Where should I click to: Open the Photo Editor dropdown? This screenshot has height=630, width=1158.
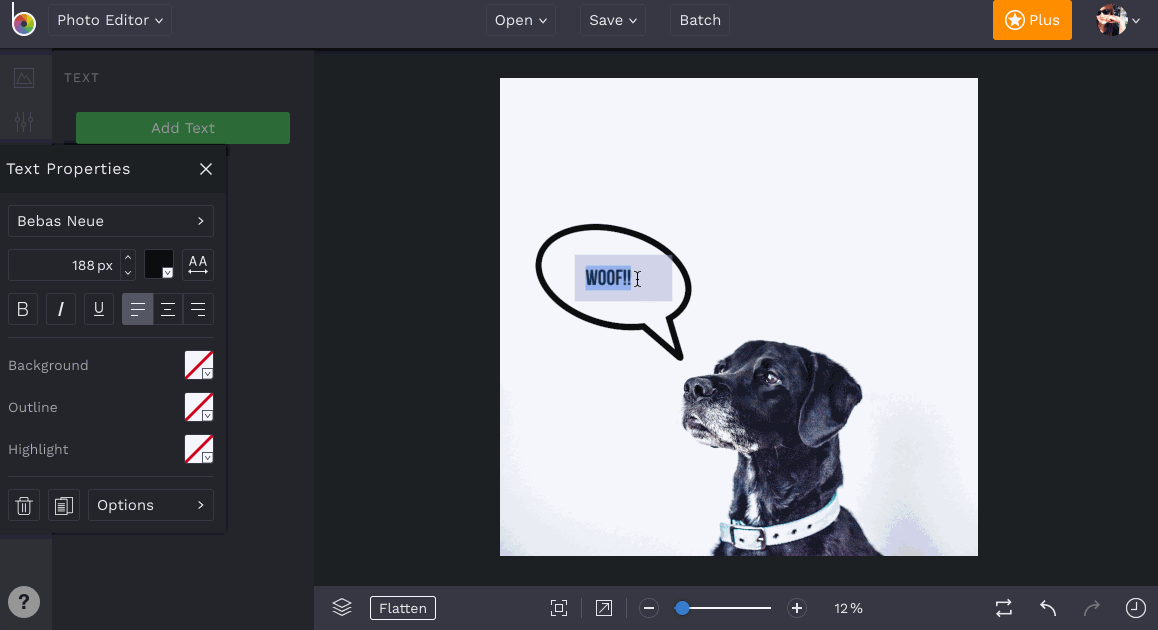(x=110, y=20)
